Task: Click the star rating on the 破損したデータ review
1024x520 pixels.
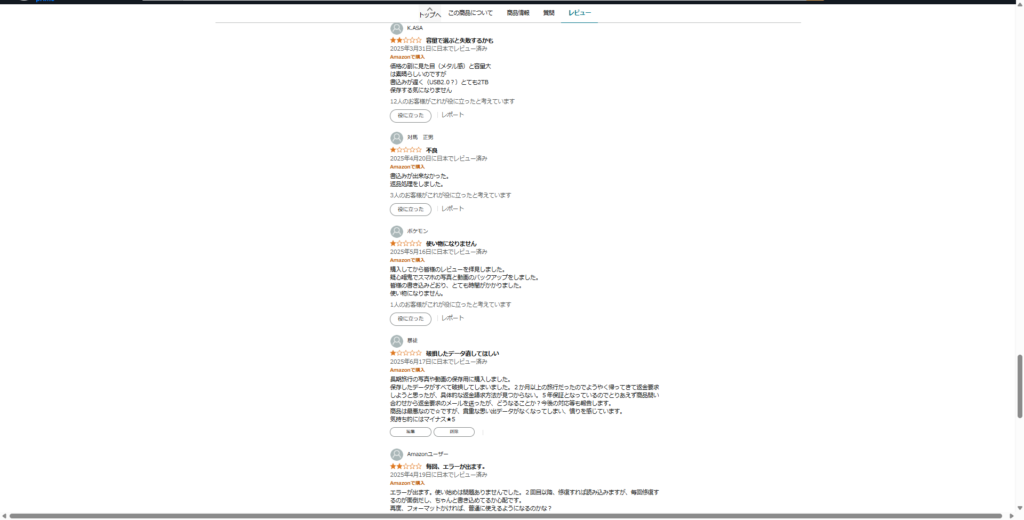Action: (x=406, y=353)
